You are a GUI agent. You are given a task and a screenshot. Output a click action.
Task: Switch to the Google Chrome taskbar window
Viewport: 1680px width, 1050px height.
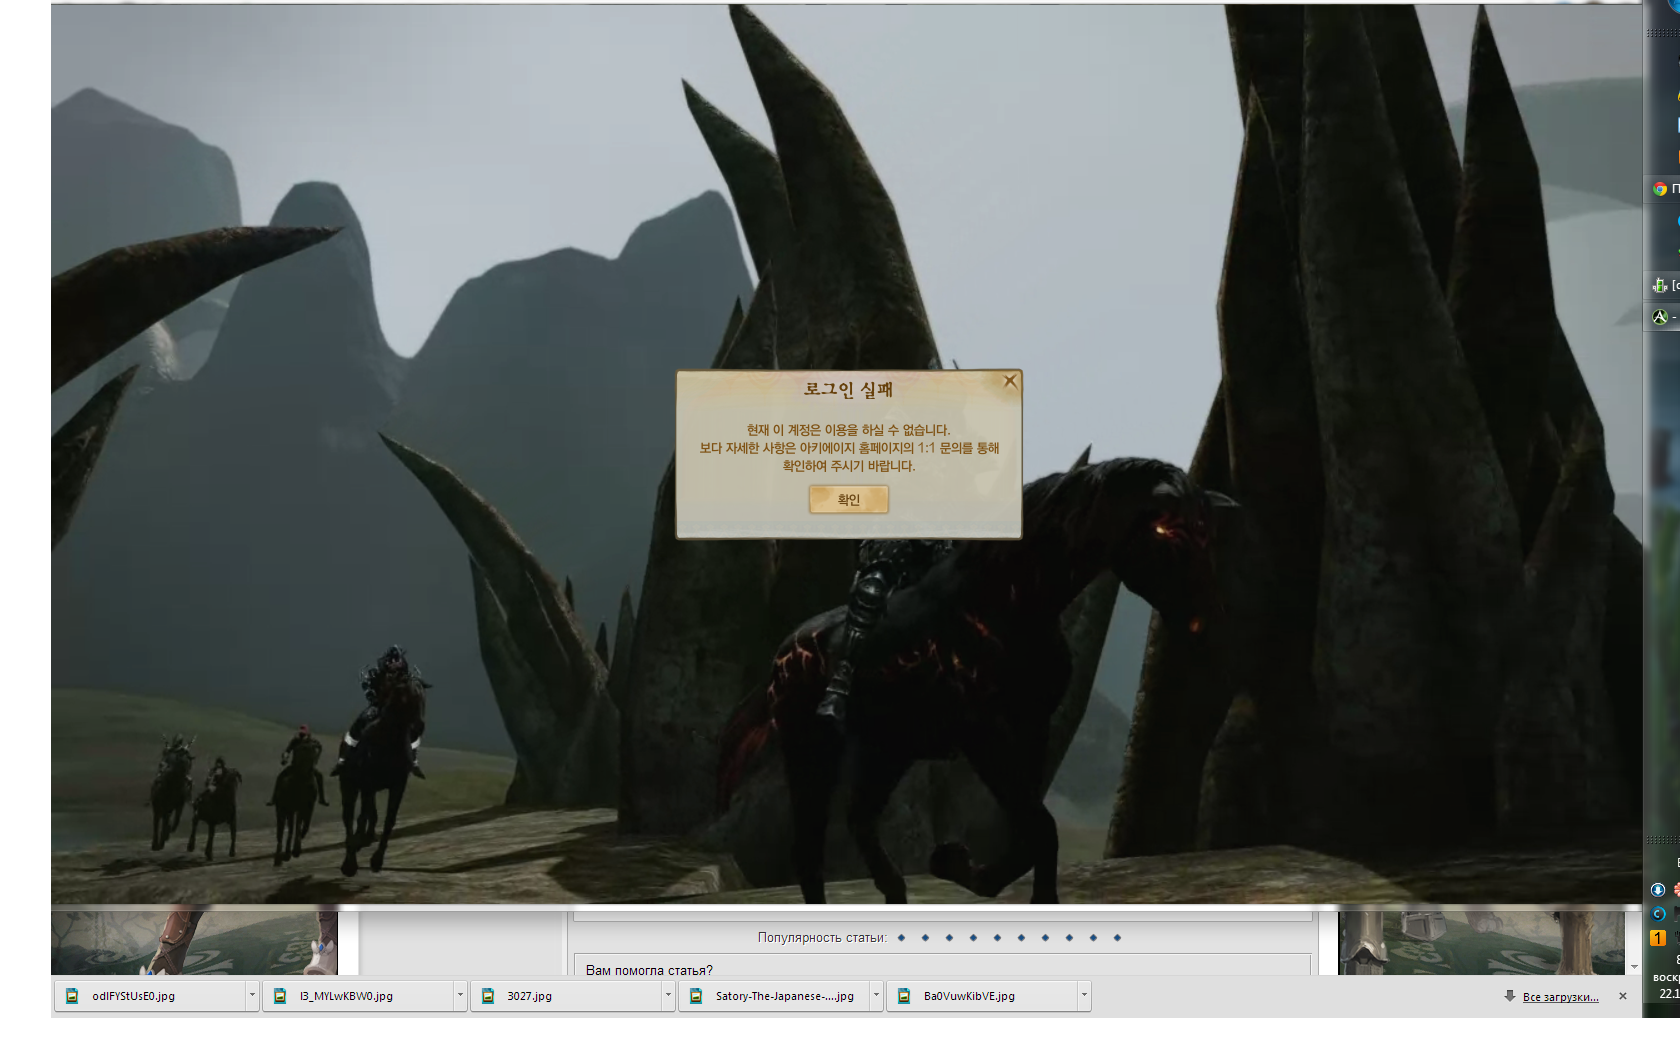coord(1662,189)
